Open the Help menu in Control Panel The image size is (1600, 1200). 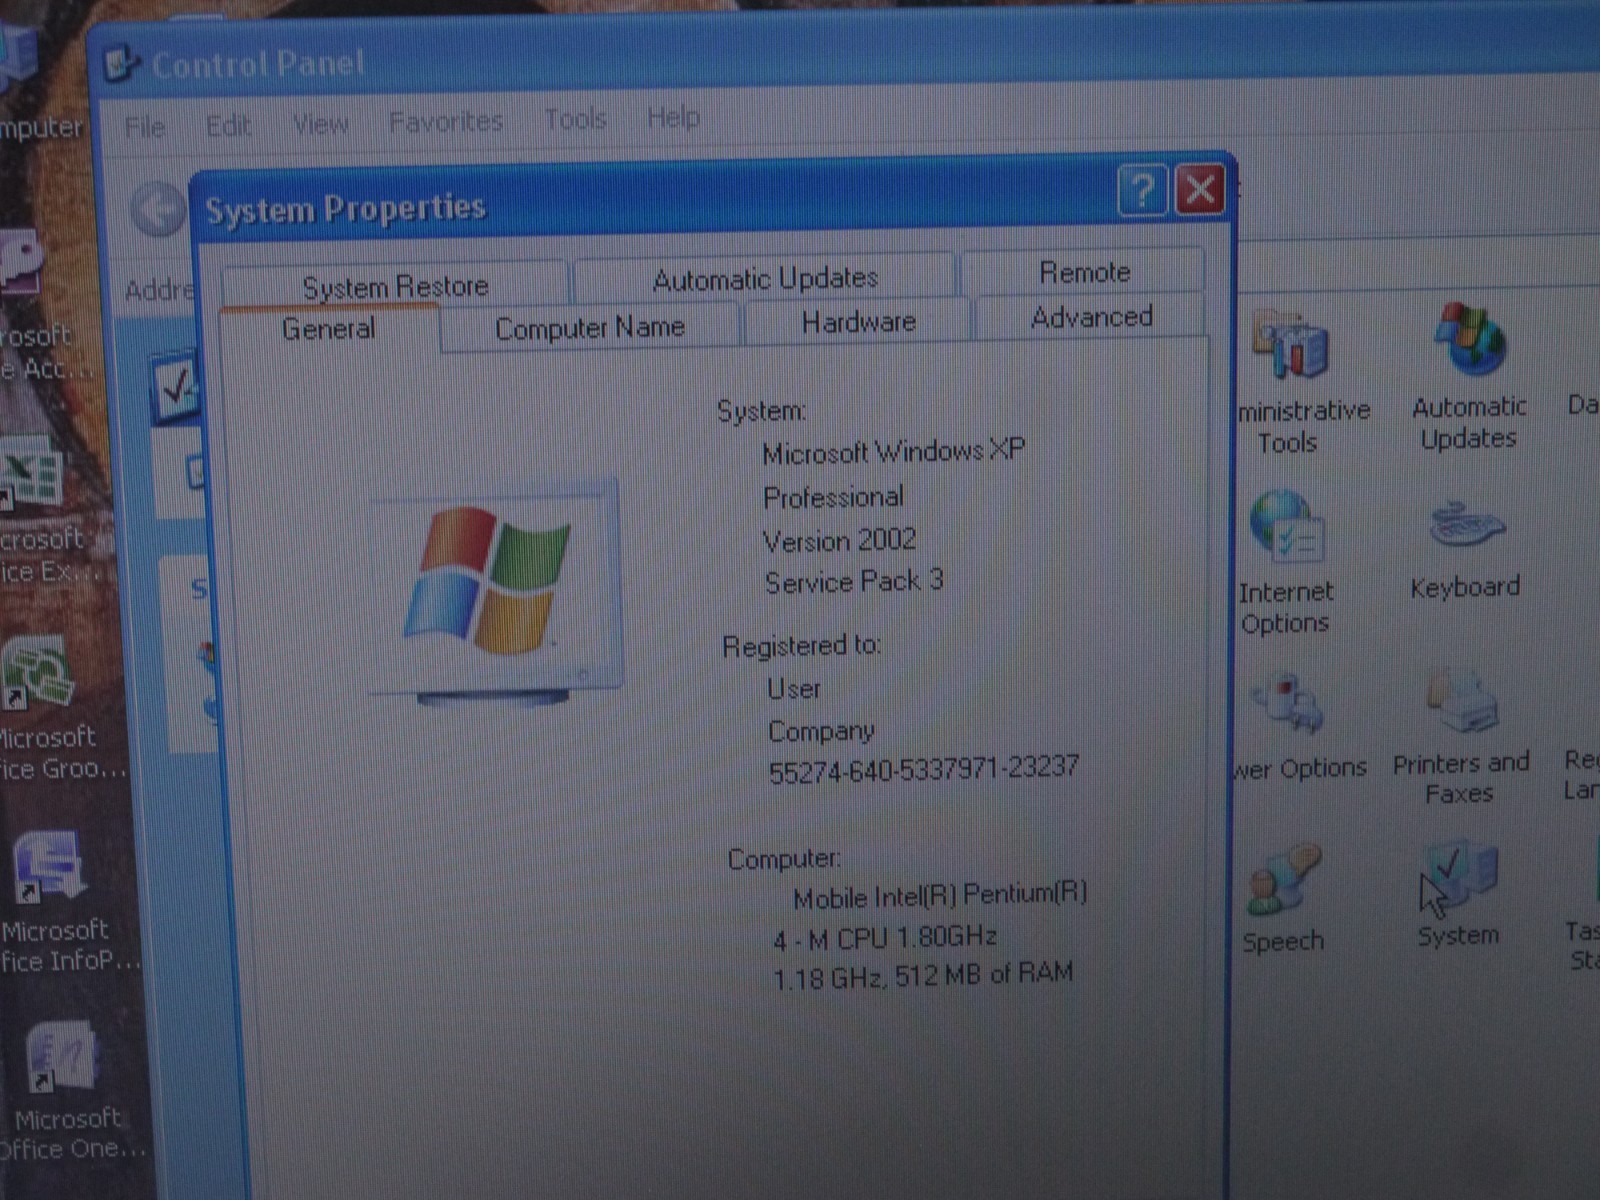tap(673, 117)
